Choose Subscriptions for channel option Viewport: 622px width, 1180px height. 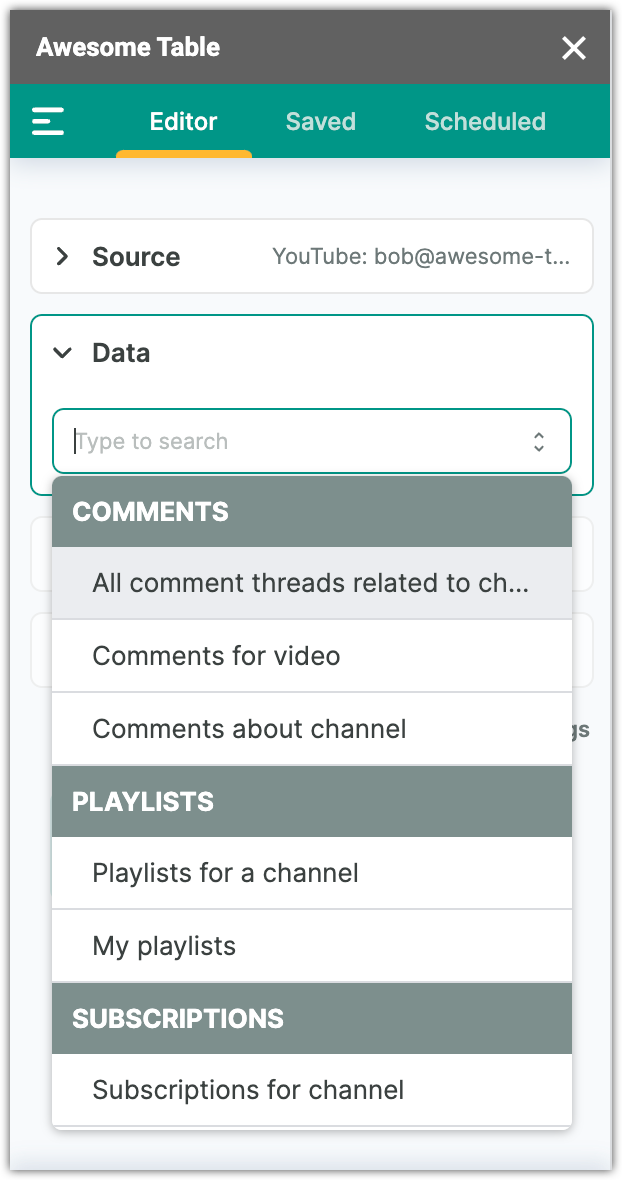(x=248, y=1089)
